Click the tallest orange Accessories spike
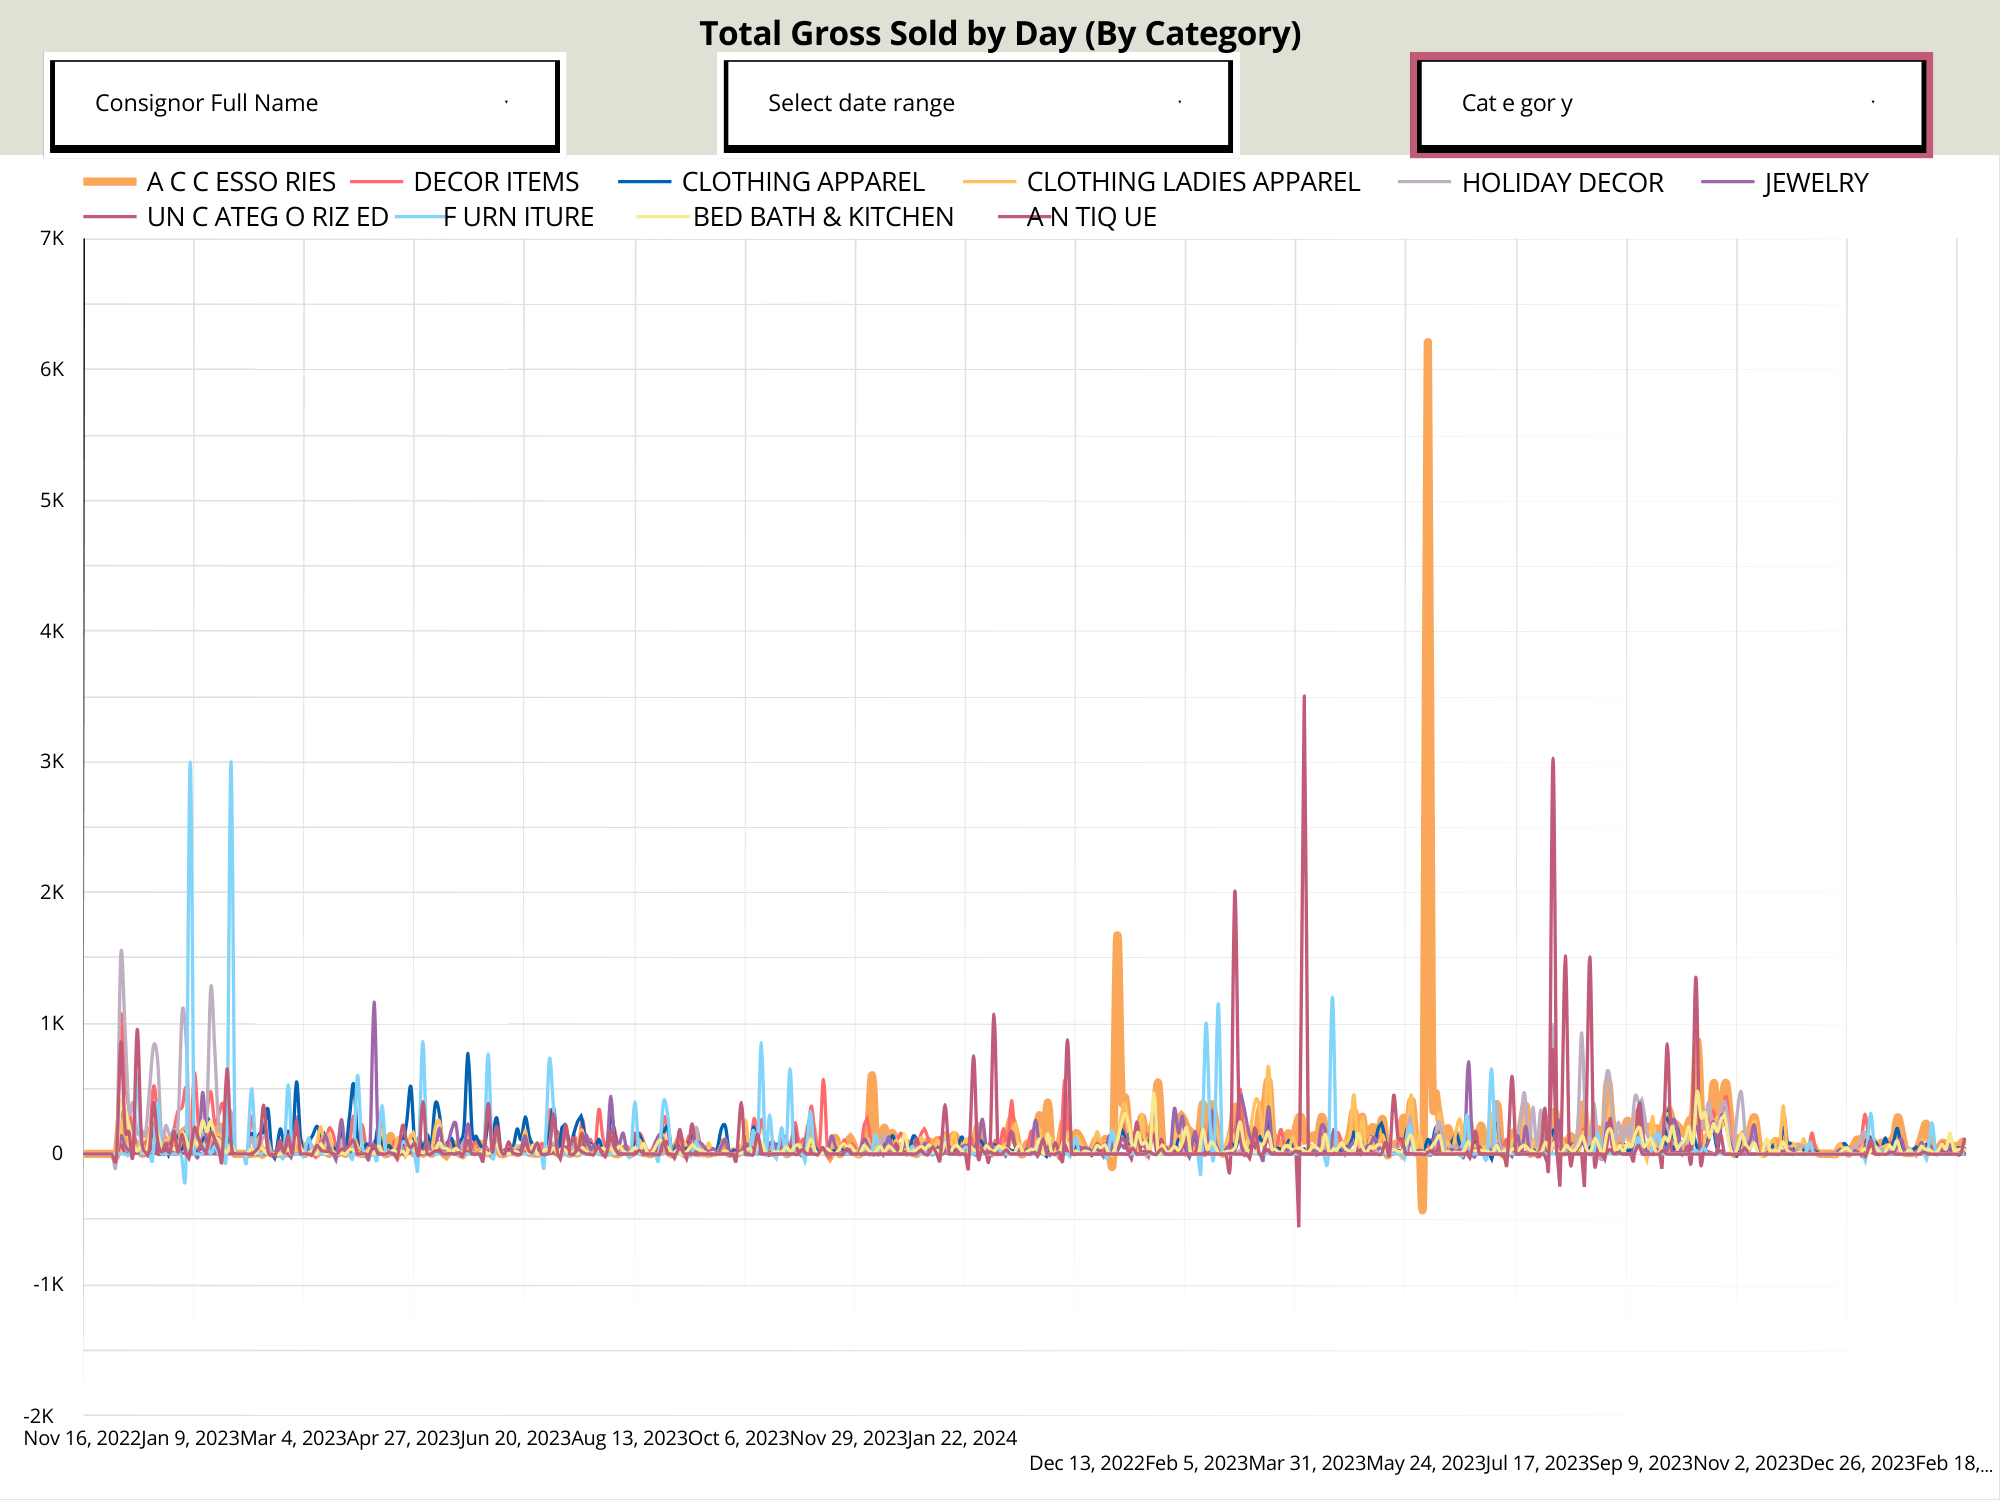 (x=1427, y=345)
